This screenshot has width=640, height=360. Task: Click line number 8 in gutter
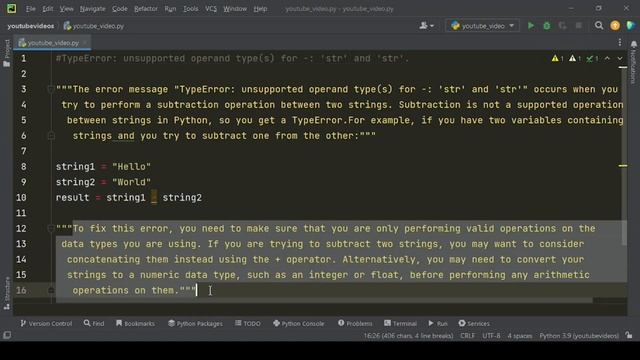(x=23, y=167)
